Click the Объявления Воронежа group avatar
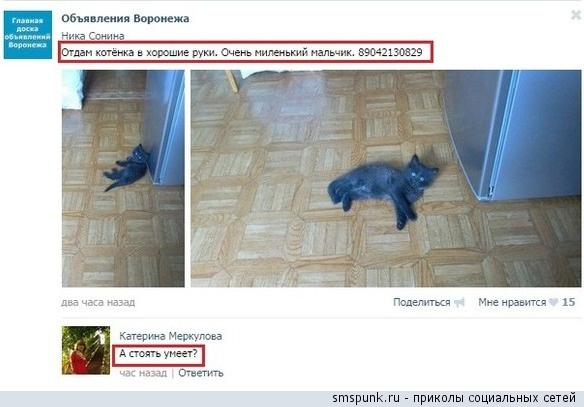The image size is (584, 407). [28, 35]
